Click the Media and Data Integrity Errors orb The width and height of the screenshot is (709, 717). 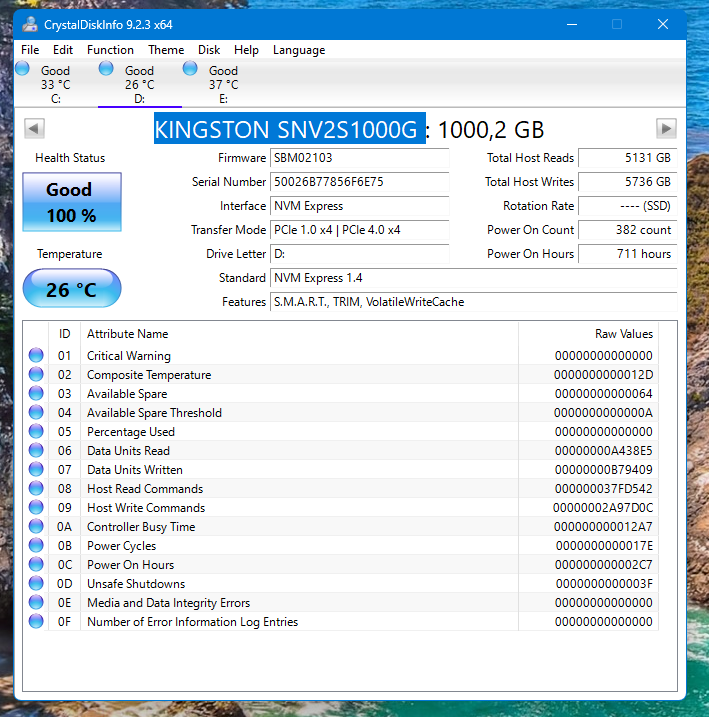[36, 602]
